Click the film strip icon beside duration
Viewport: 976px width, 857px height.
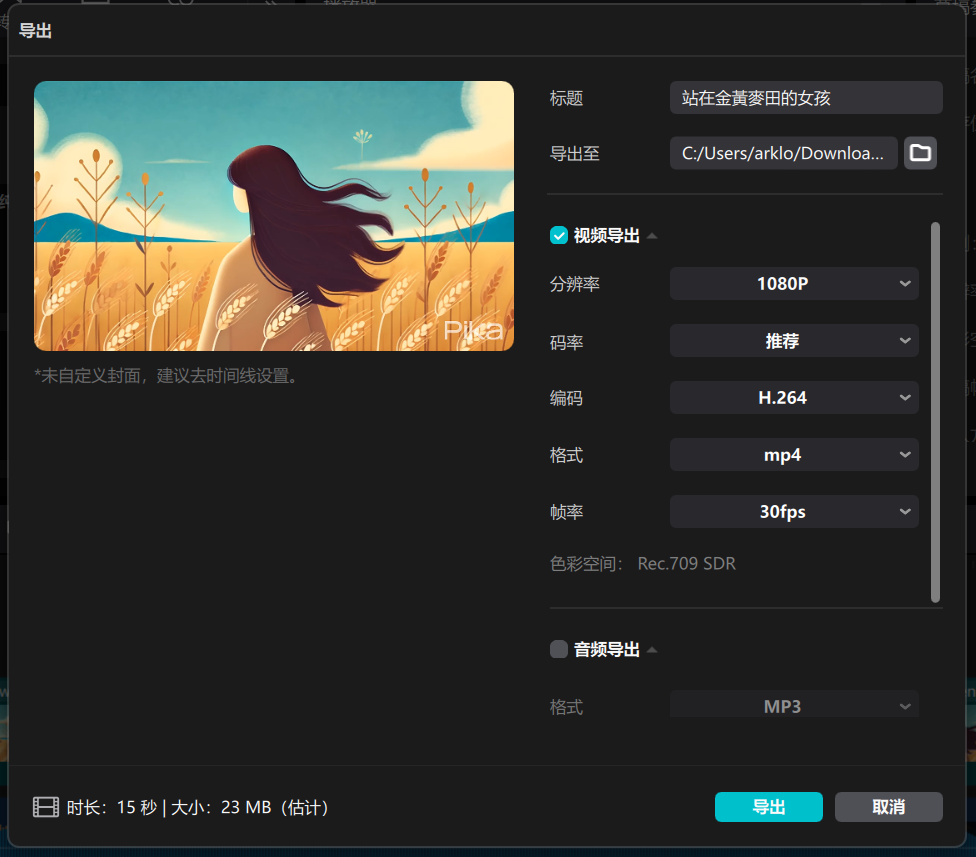point(46,807)
